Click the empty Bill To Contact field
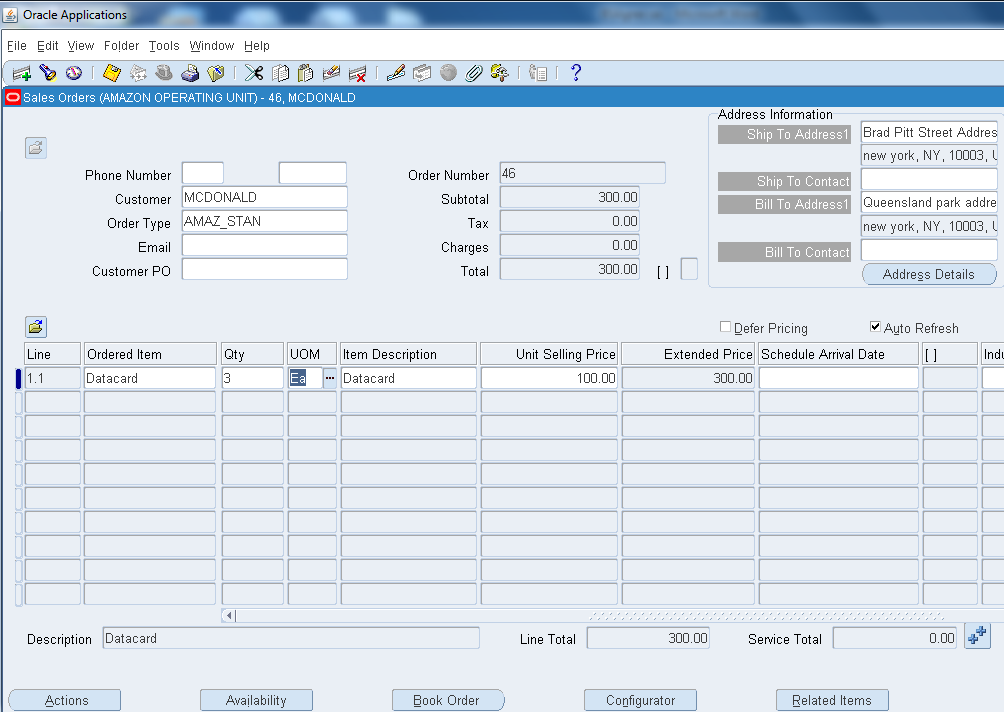Screen dimensions: 1004x712 click(x=929, y=250)
